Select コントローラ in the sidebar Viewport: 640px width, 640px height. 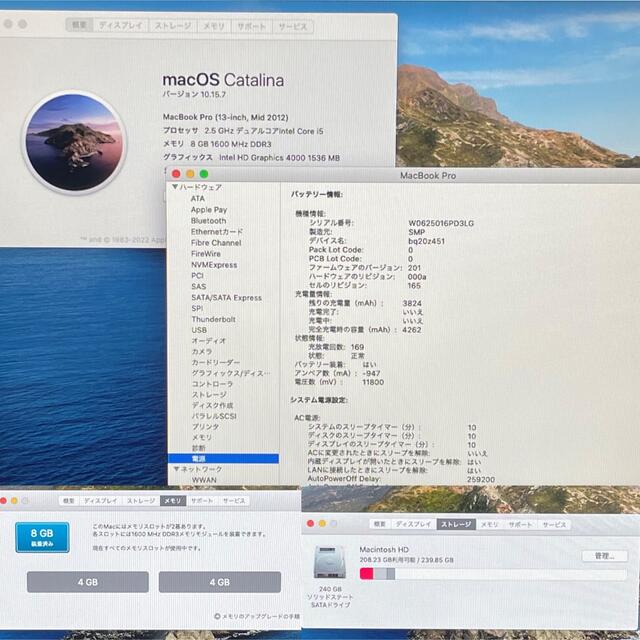212,384
